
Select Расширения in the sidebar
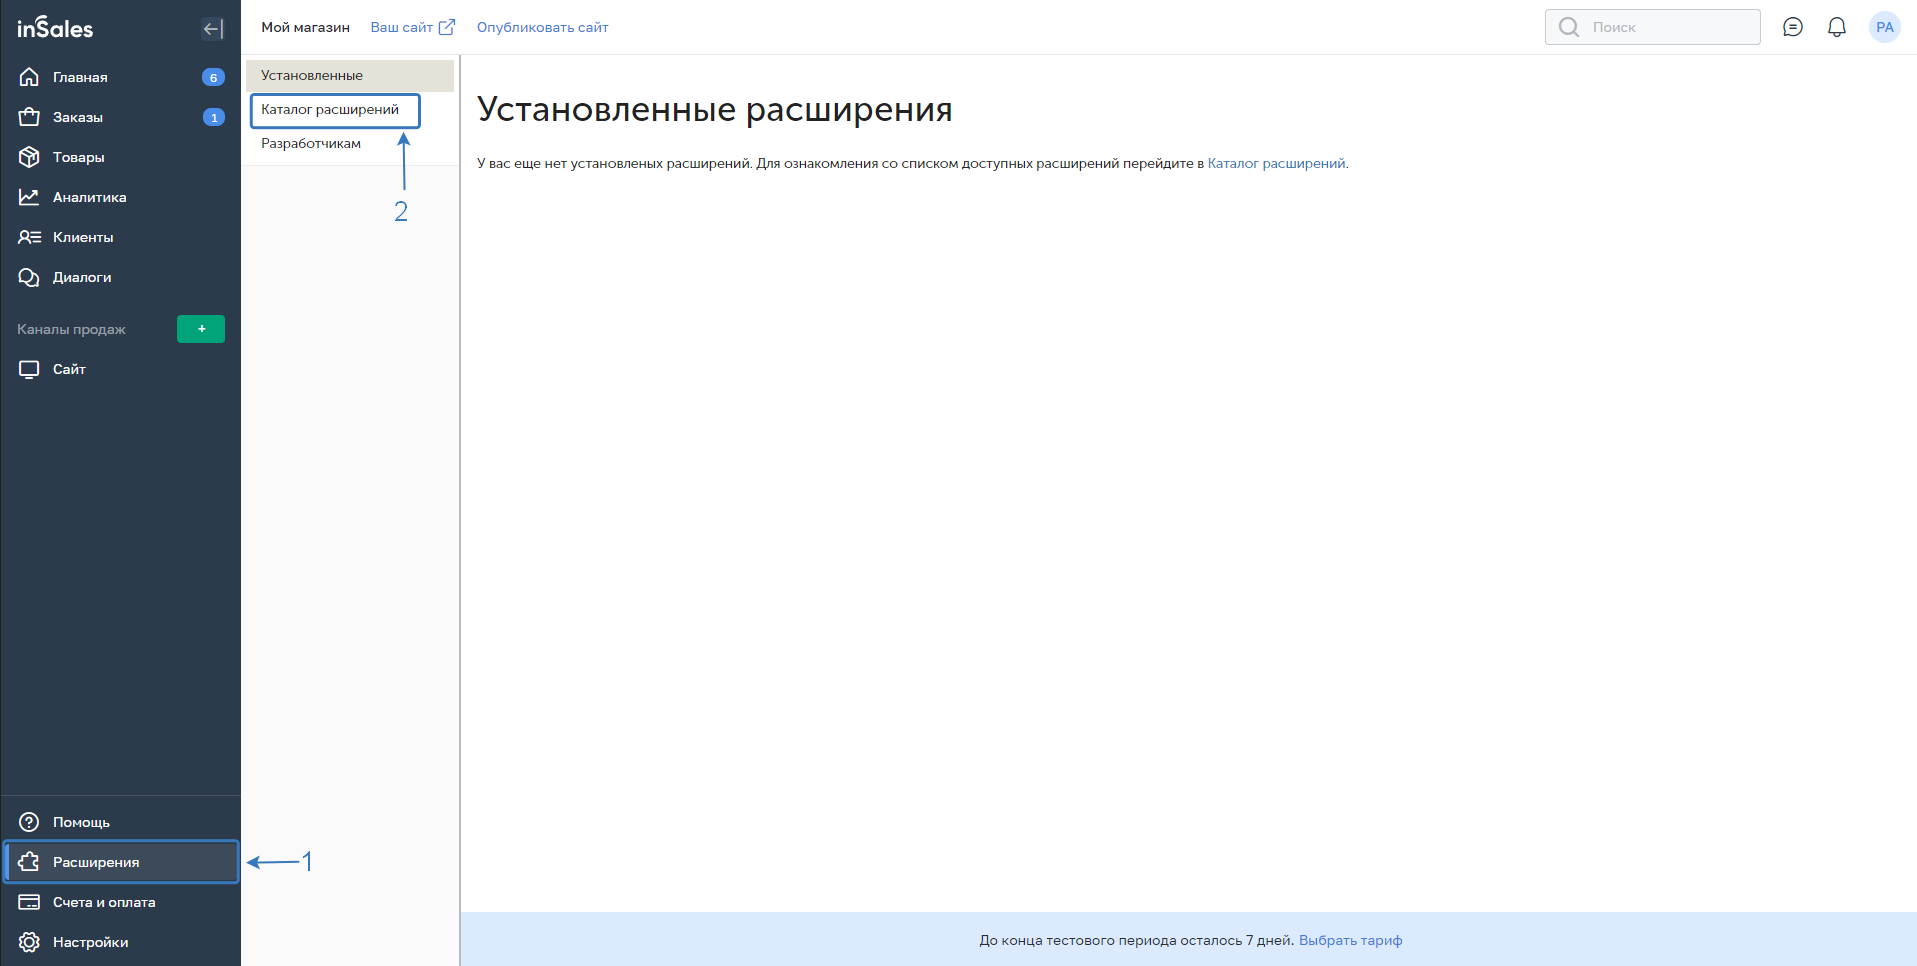click(x=121, y=862)
